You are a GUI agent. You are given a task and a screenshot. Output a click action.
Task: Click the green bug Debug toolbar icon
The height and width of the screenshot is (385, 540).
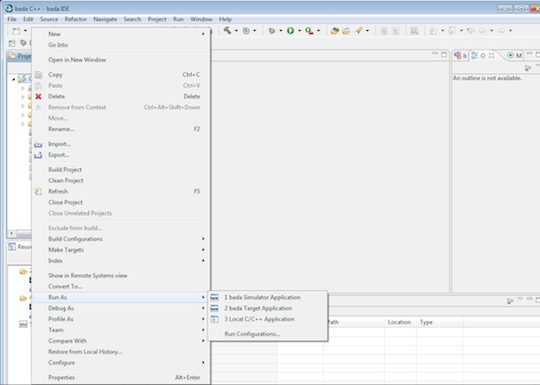tap(272, 31)
